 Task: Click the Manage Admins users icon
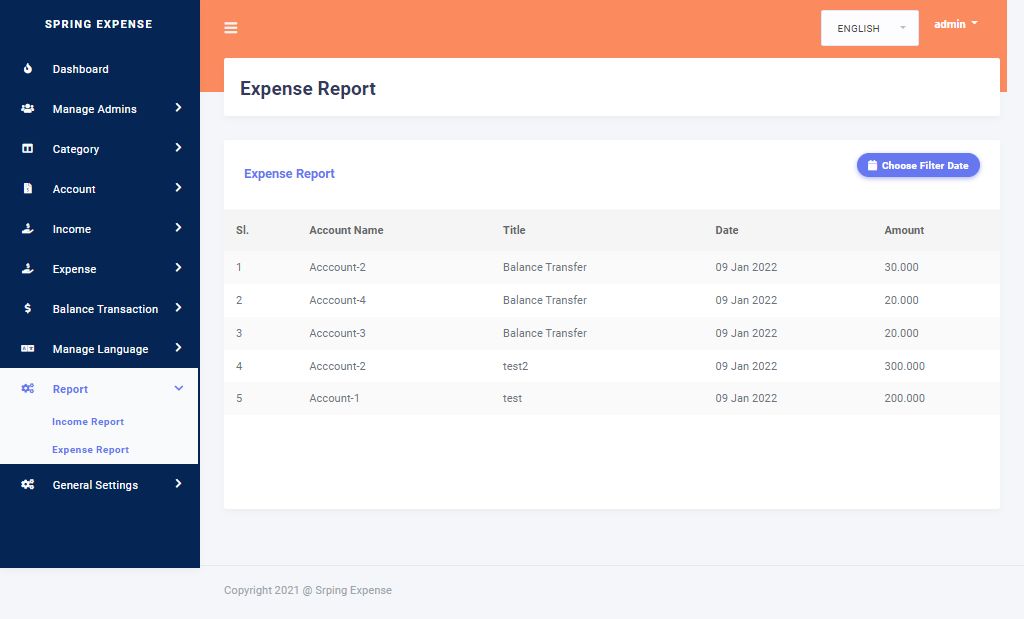click(x=28, y=109)
